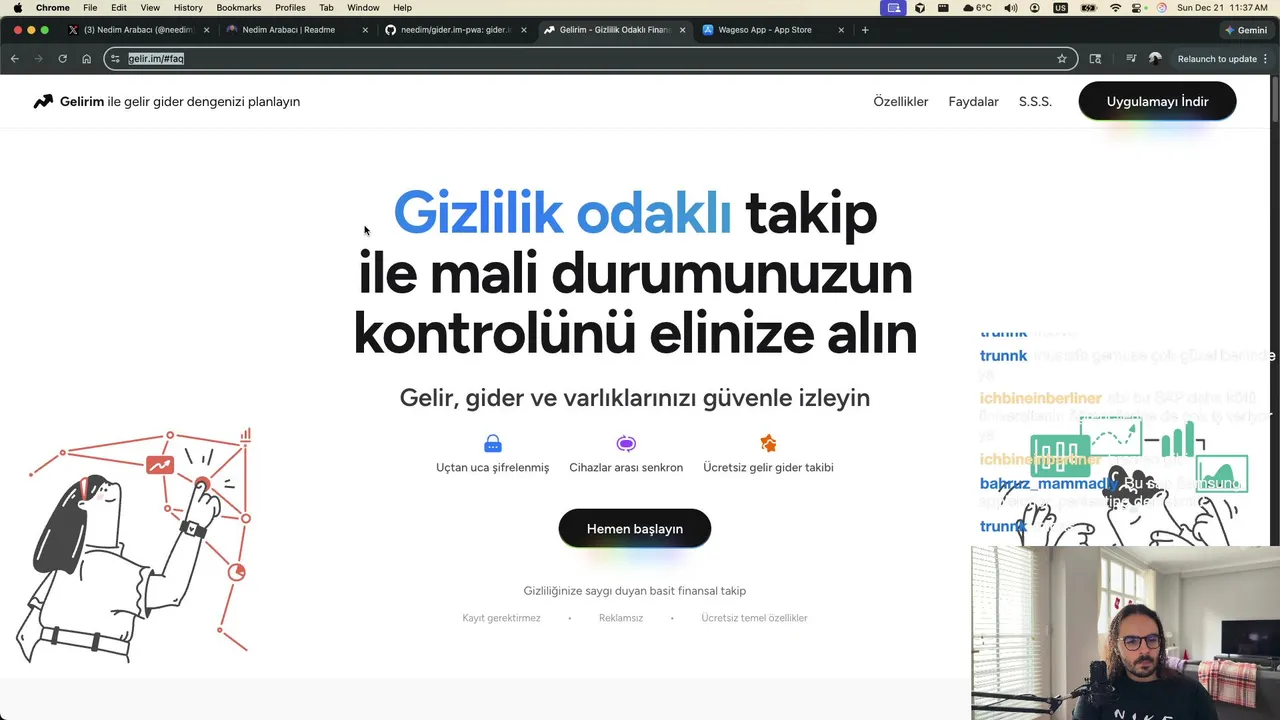Click 'Gelir, gider ve varlıklarınızı güvenle izleyin' subtitle
Screen dimensions: 1280x720
(x=635, y=397)
